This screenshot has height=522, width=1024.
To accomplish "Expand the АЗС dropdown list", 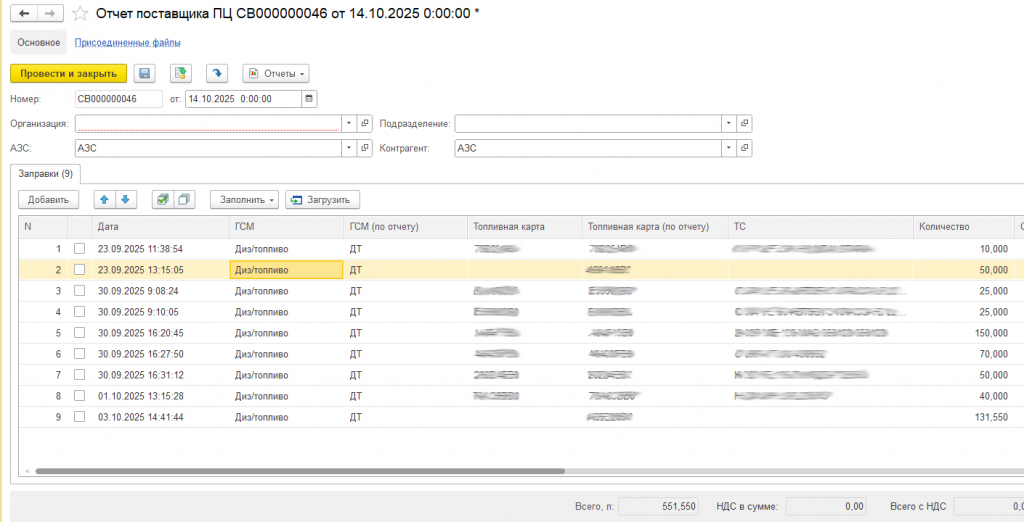I will point(349,148).
